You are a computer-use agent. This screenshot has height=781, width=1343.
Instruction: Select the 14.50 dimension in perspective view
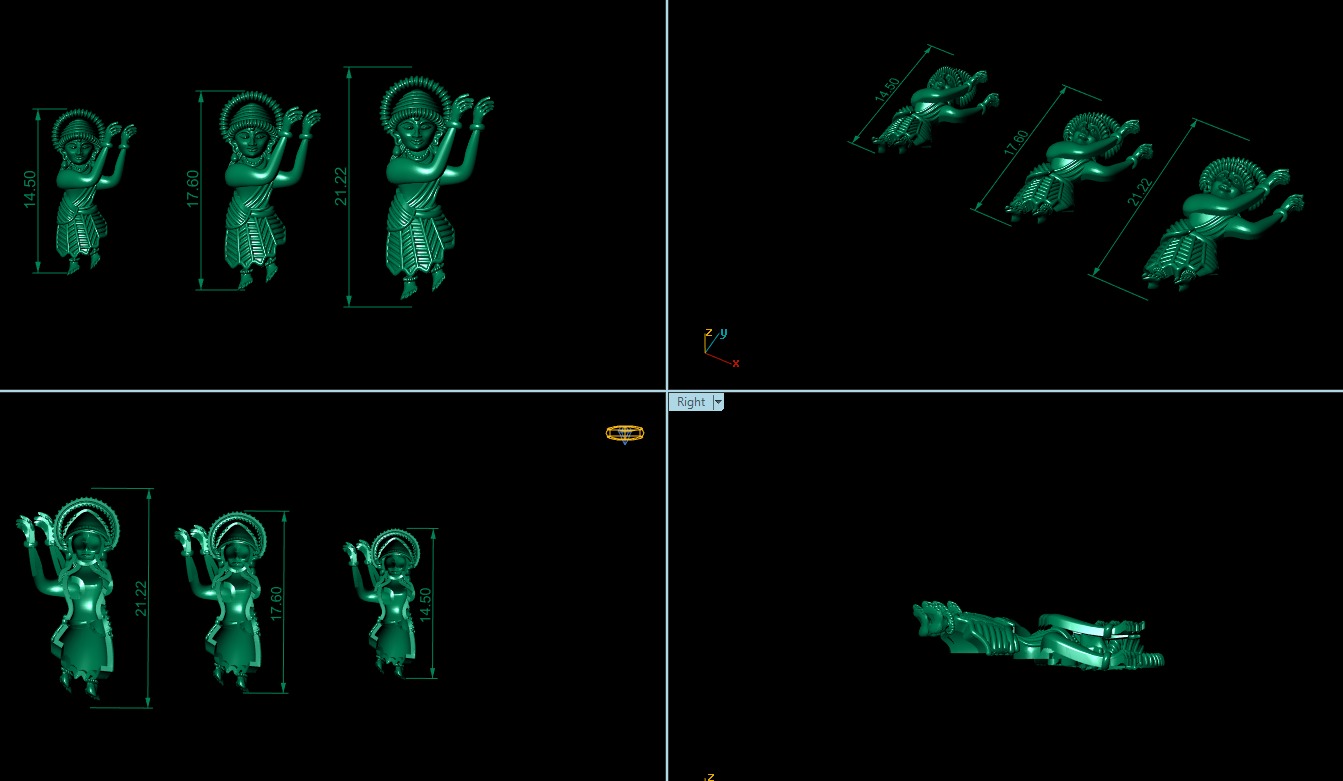887,91
